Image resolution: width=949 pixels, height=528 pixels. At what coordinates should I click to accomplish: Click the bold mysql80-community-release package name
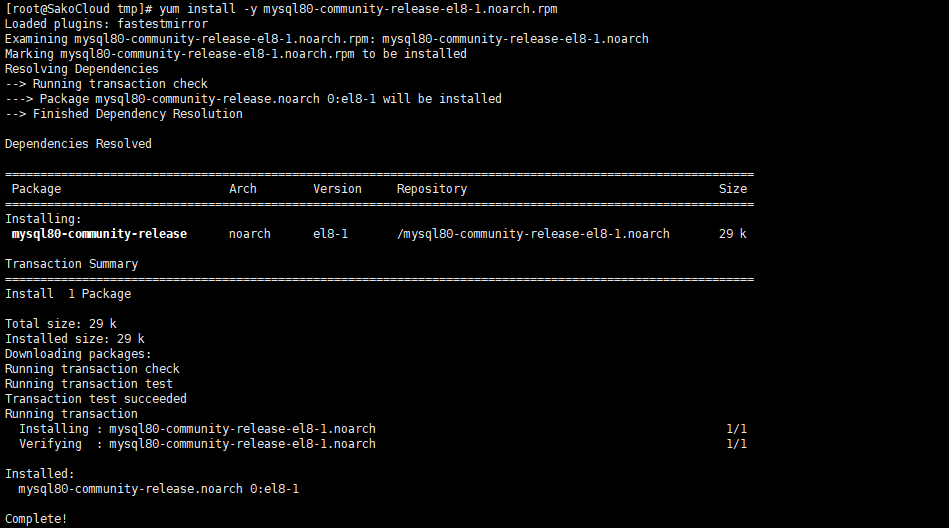(x=99, y=234)
